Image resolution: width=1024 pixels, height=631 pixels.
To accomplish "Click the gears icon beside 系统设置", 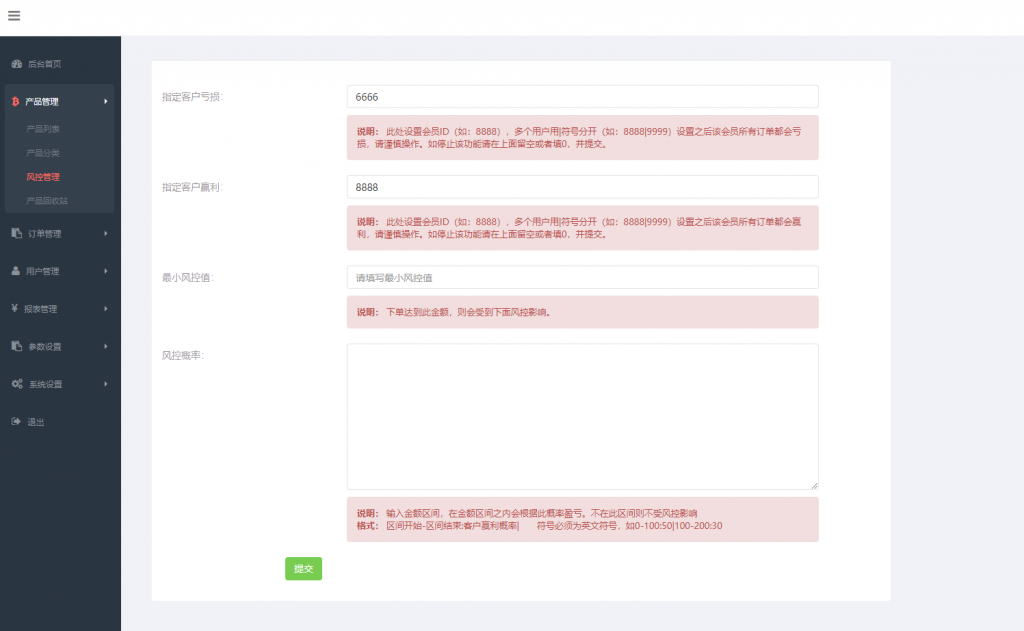I will point(17,384).
